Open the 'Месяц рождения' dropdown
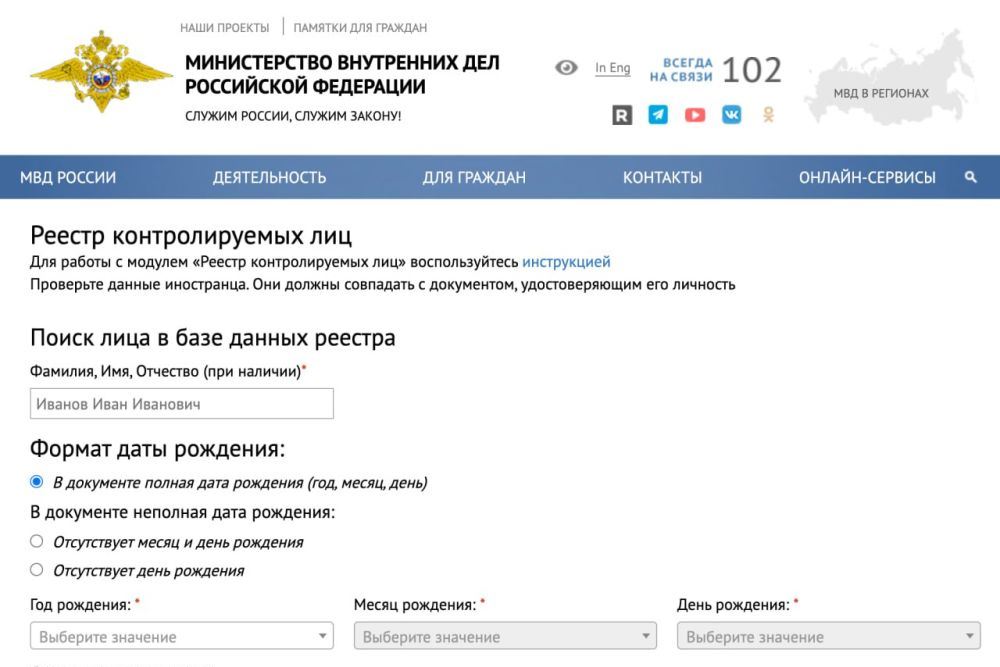This screenshot has height=667, width=1000. pos(505,637)
